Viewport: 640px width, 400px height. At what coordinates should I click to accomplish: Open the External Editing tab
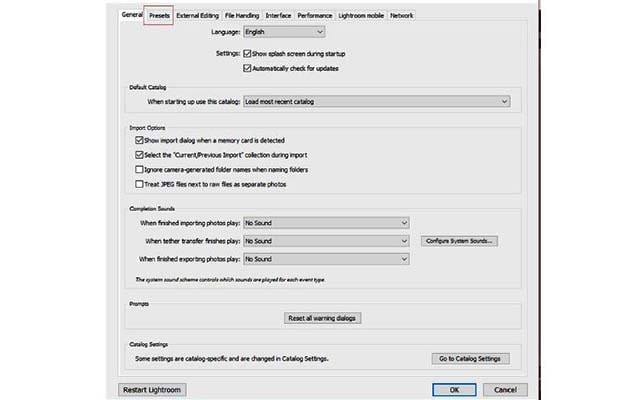pos(198,16)
